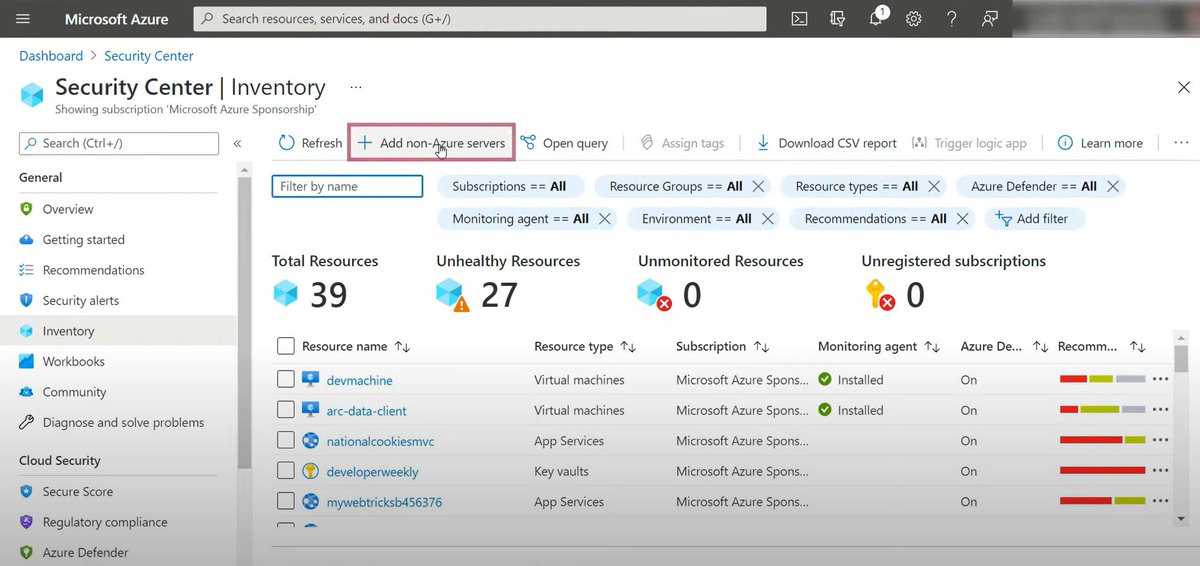Screen dimensions: 1200x566
Task: Click Assign tags button
Action: pos(682,143)
